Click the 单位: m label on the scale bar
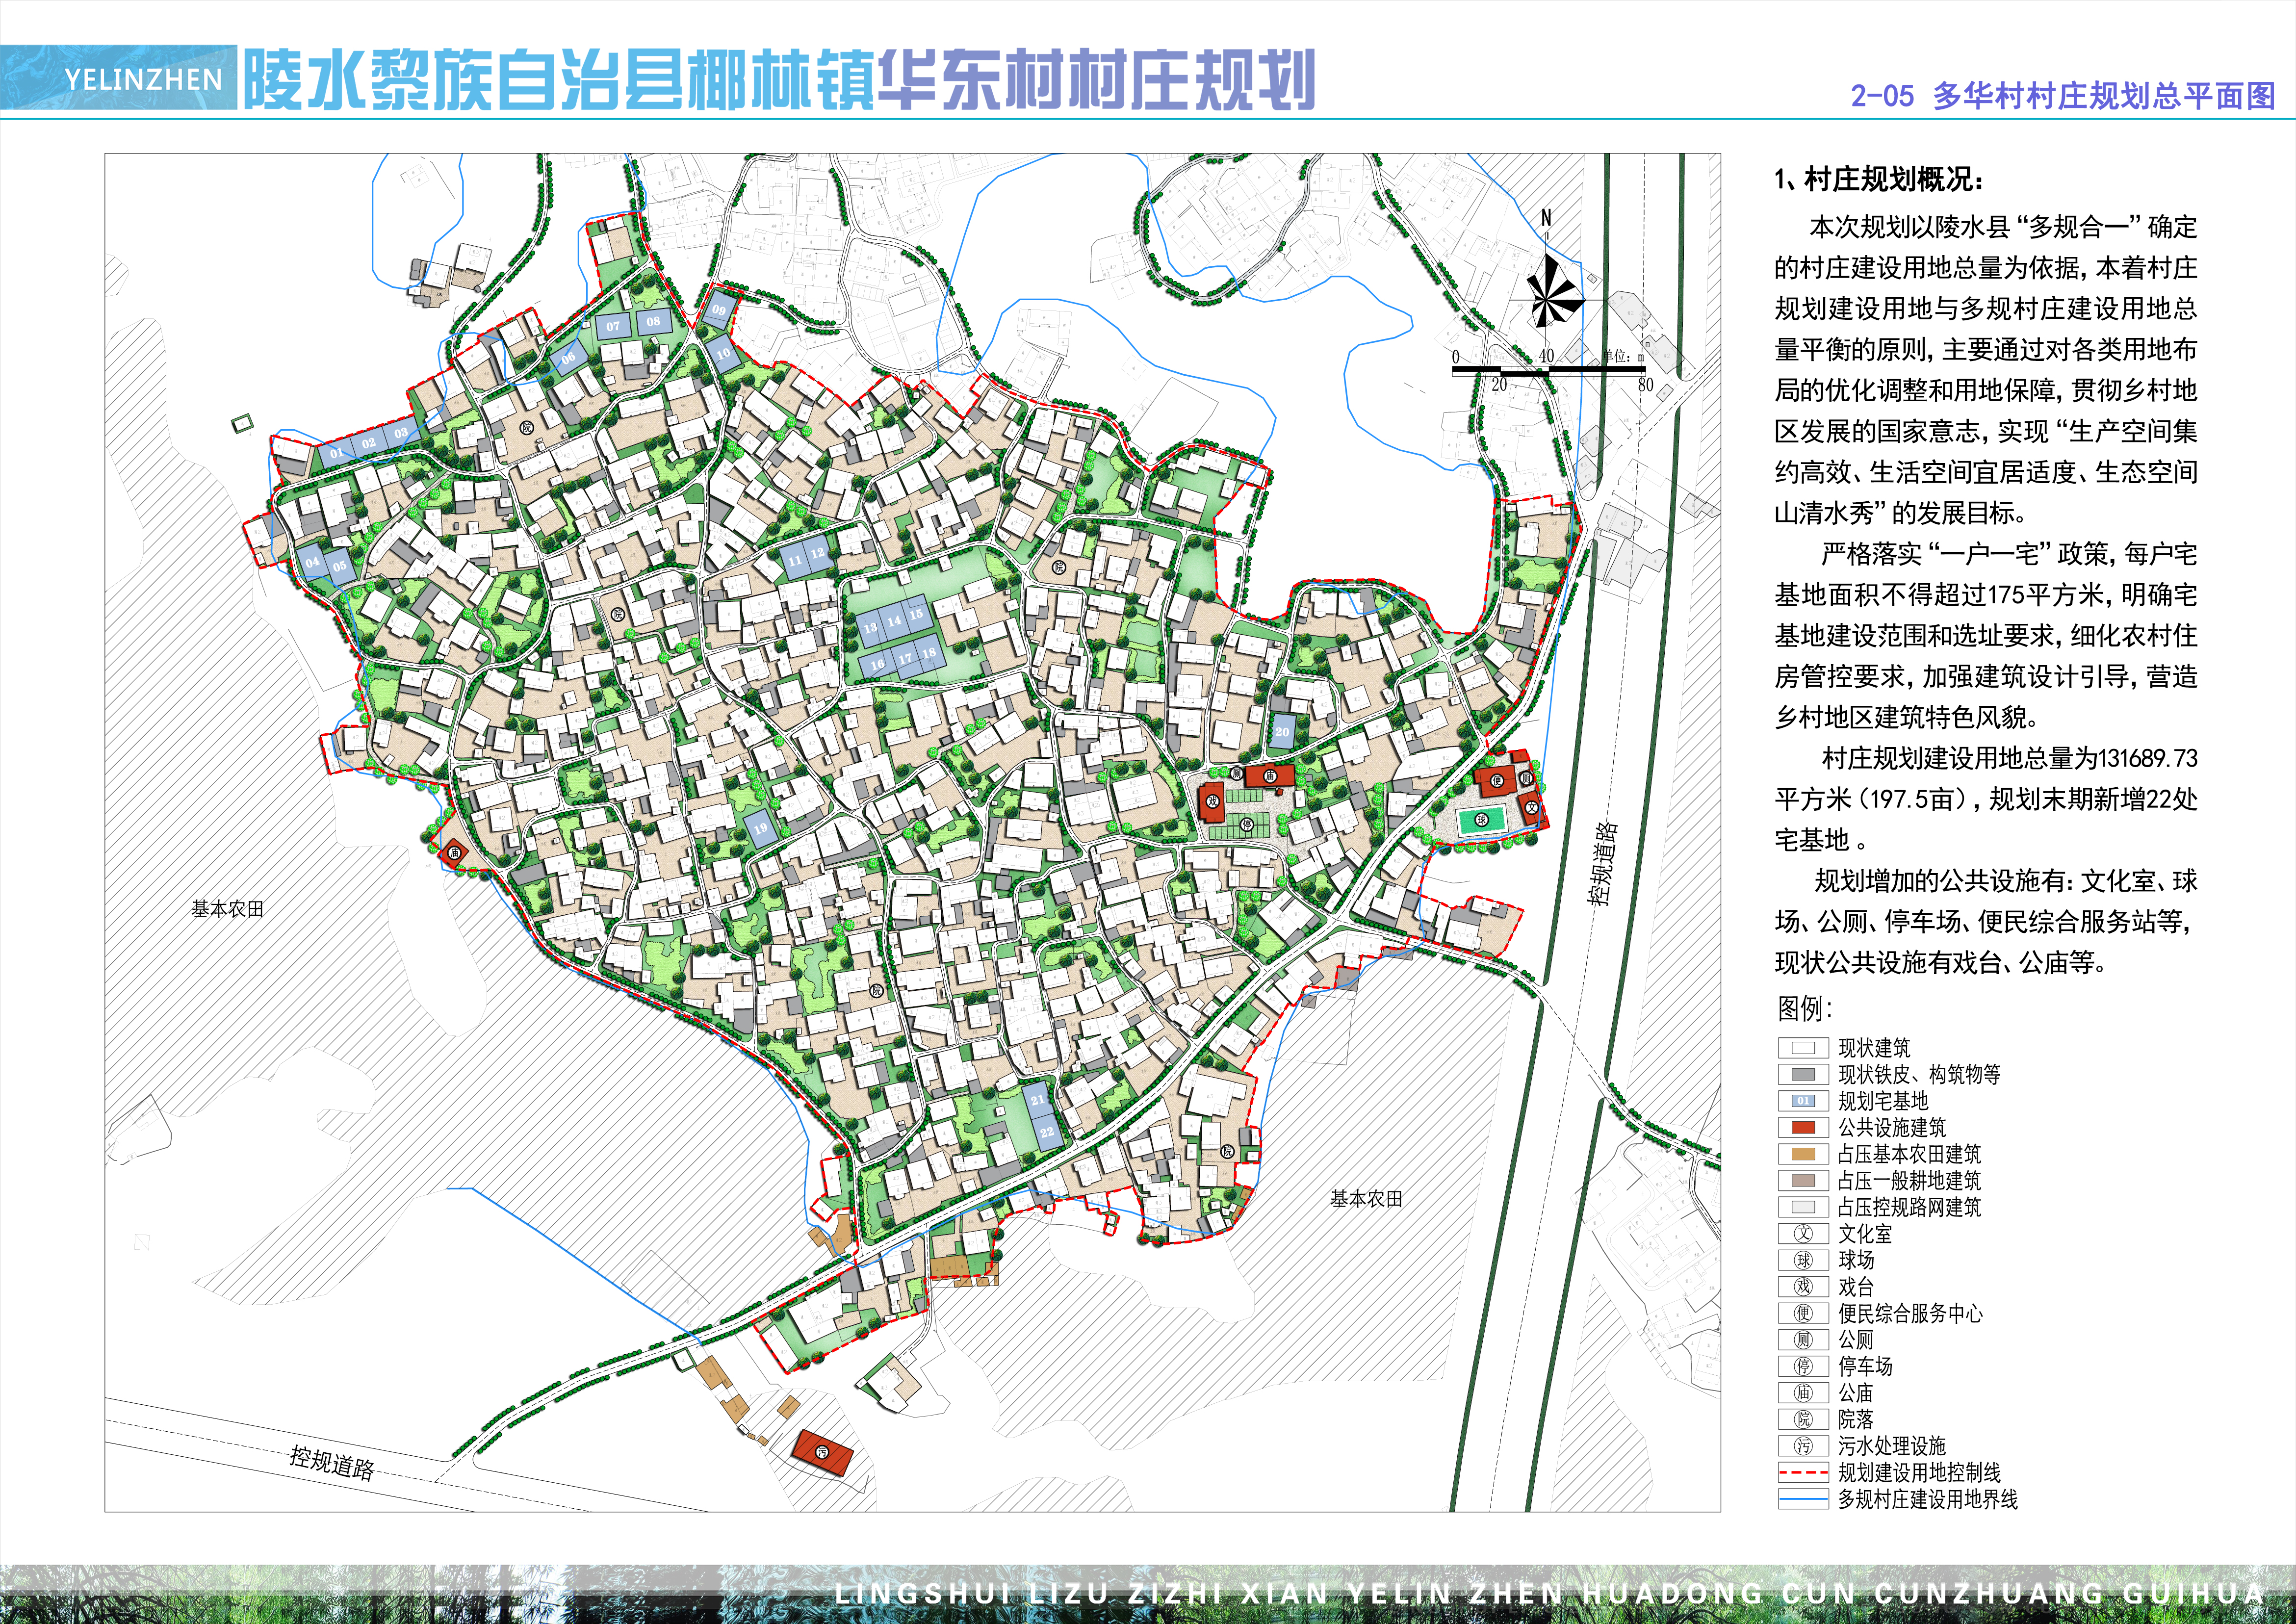Image resolution: width=2296 pixels, height=1624 pixels. click(x=1623, y=356)
